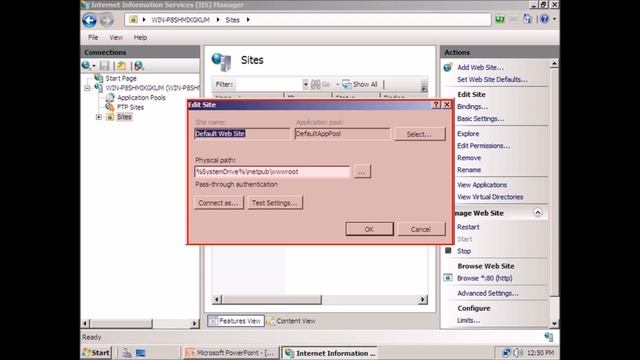Screen dimensions: 640x360
Task: Collapse the server node in tree
Action: (x=87, y=88)
